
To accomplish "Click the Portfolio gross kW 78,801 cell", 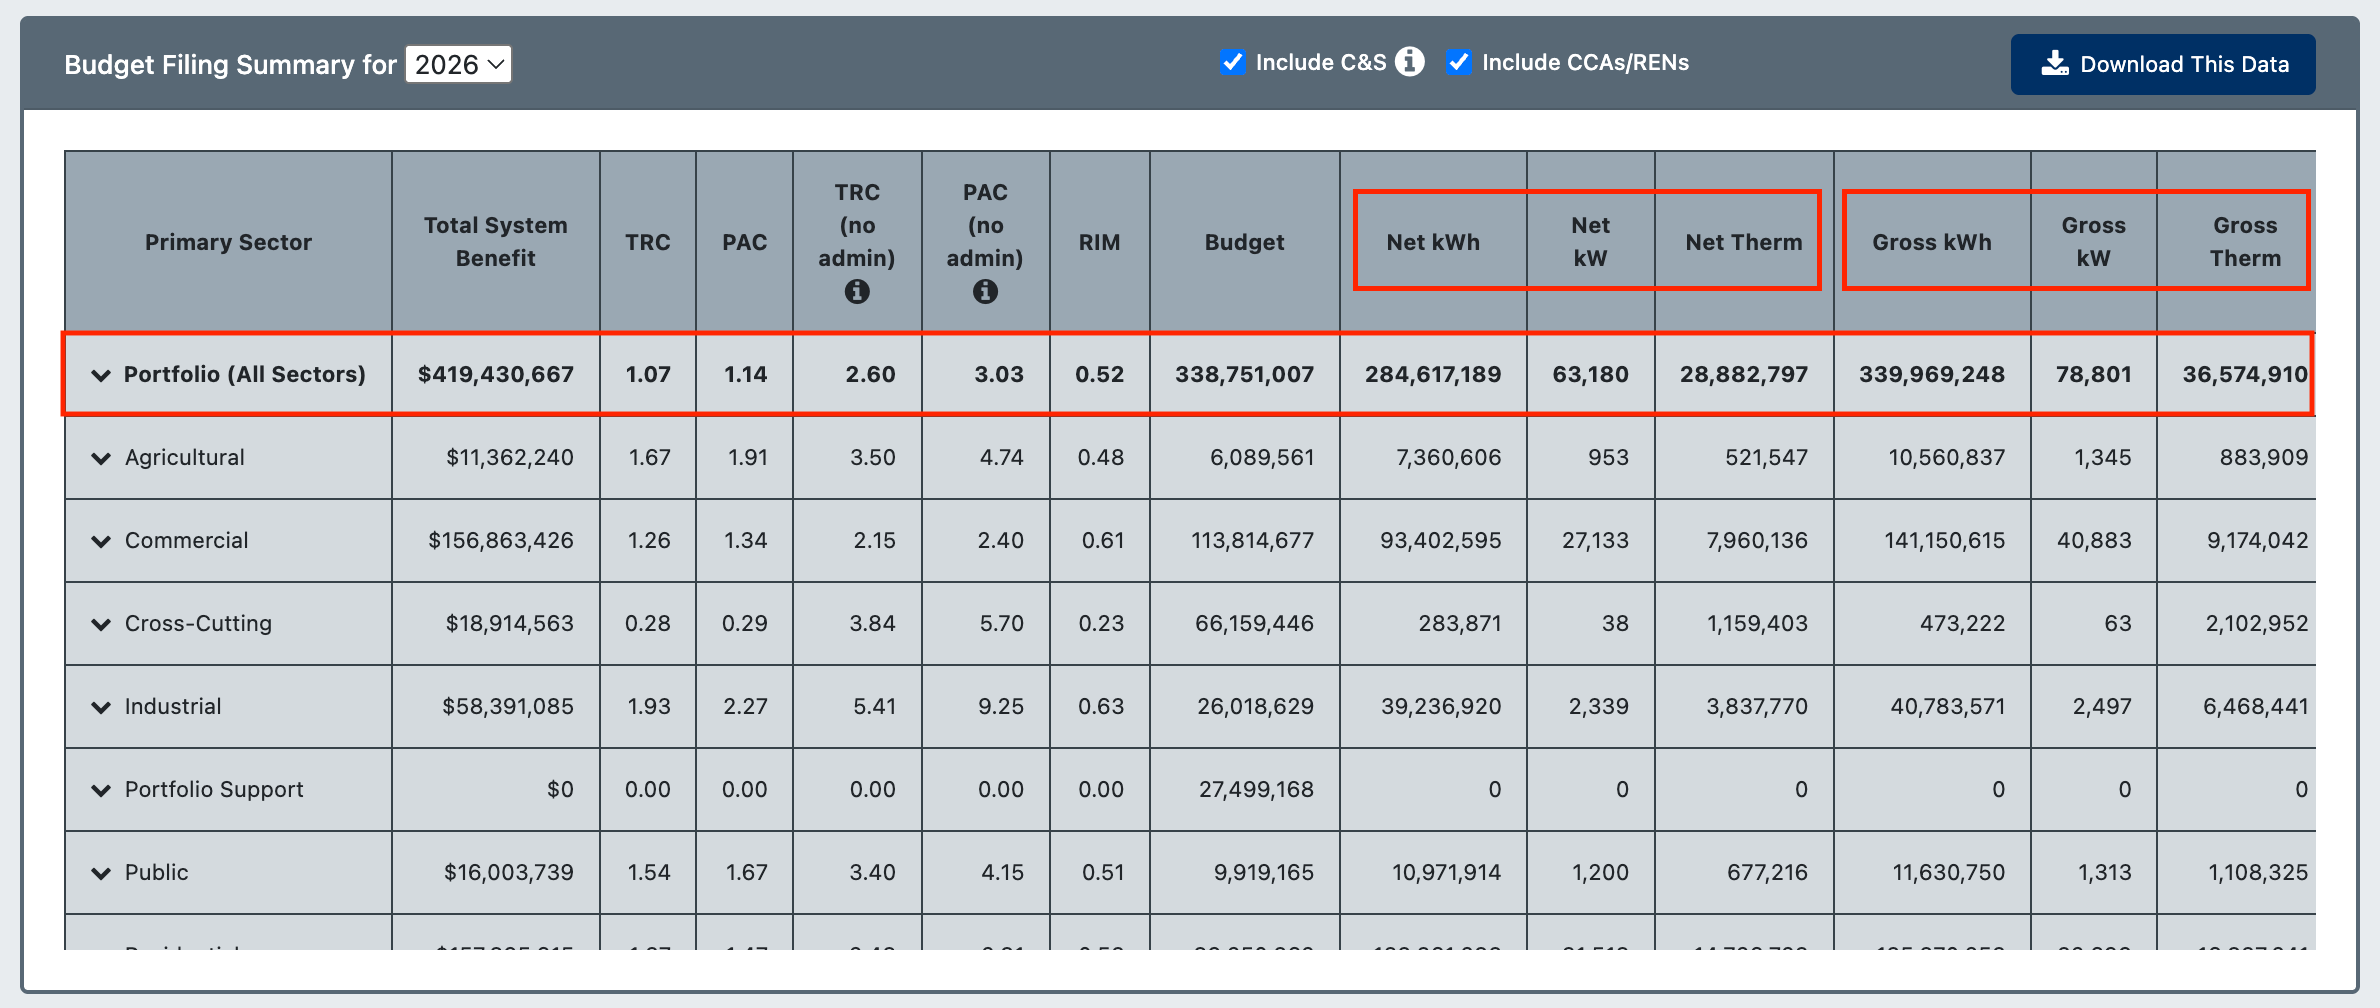I will click(x=2093, y=374).
